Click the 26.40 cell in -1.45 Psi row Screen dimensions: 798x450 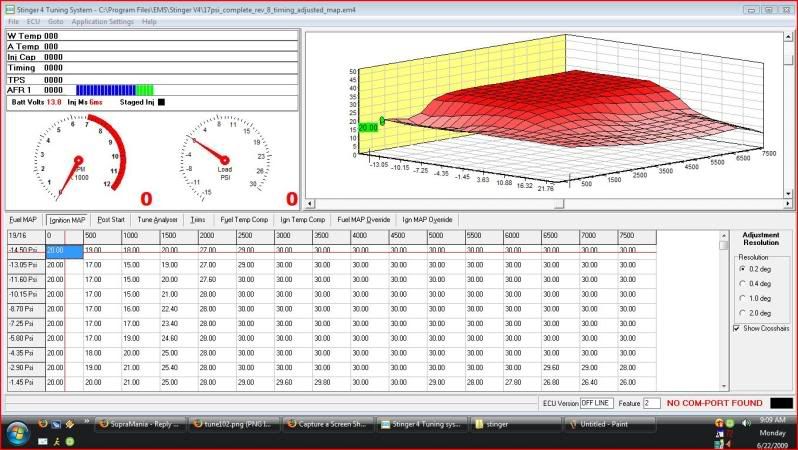[x=598, y=382]
